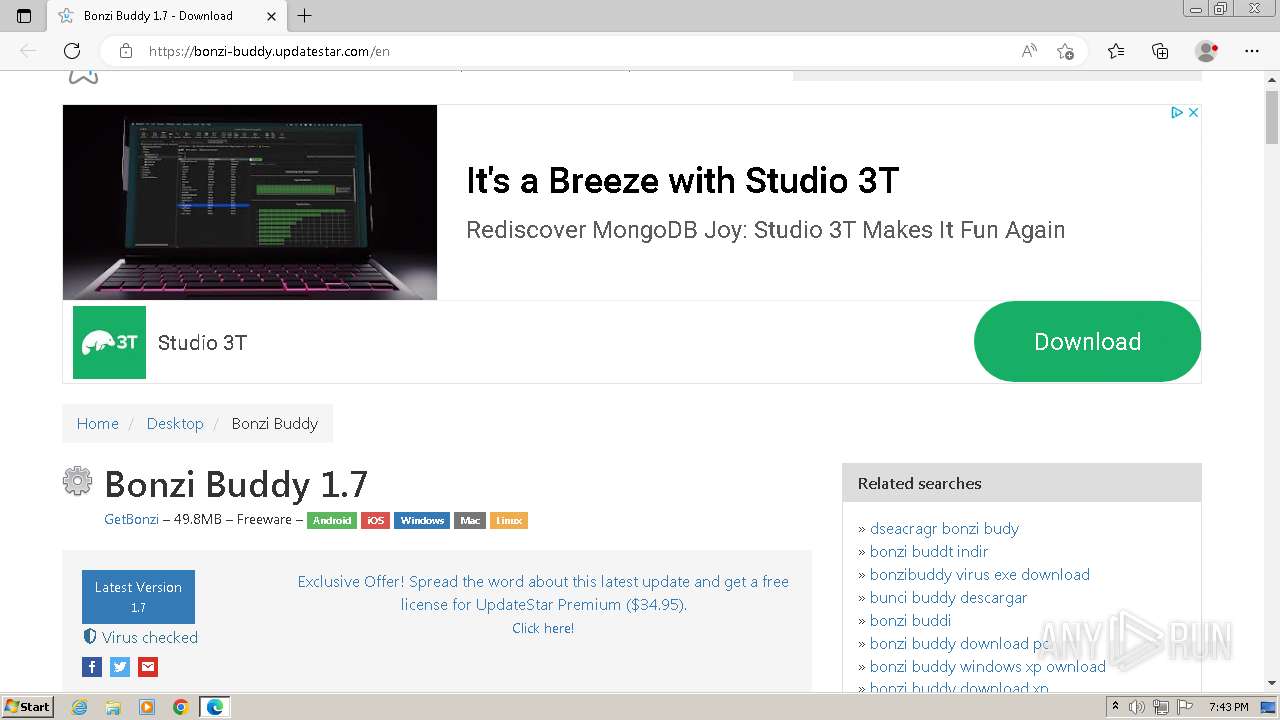This screenshot has height=720, width=1280.
Task: Click scrollbar down arrow
Action: [1271, 683]
